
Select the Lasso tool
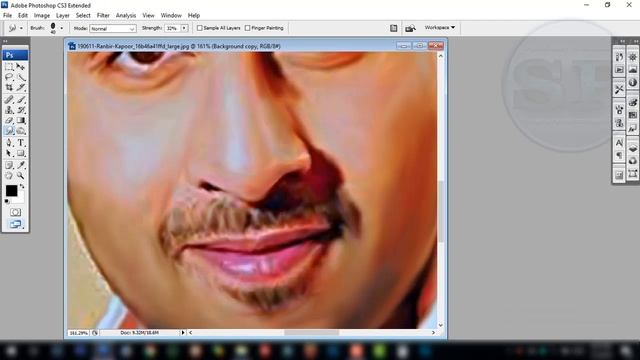click(x=9, y=77)
